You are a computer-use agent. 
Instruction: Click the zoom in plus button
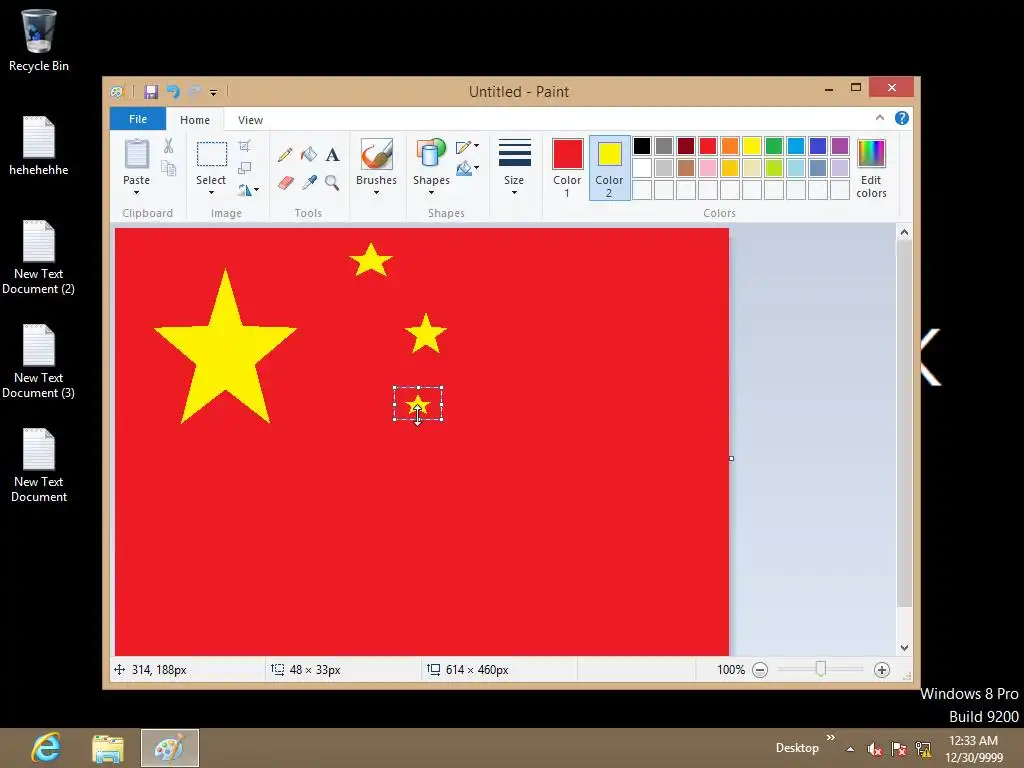882,670
